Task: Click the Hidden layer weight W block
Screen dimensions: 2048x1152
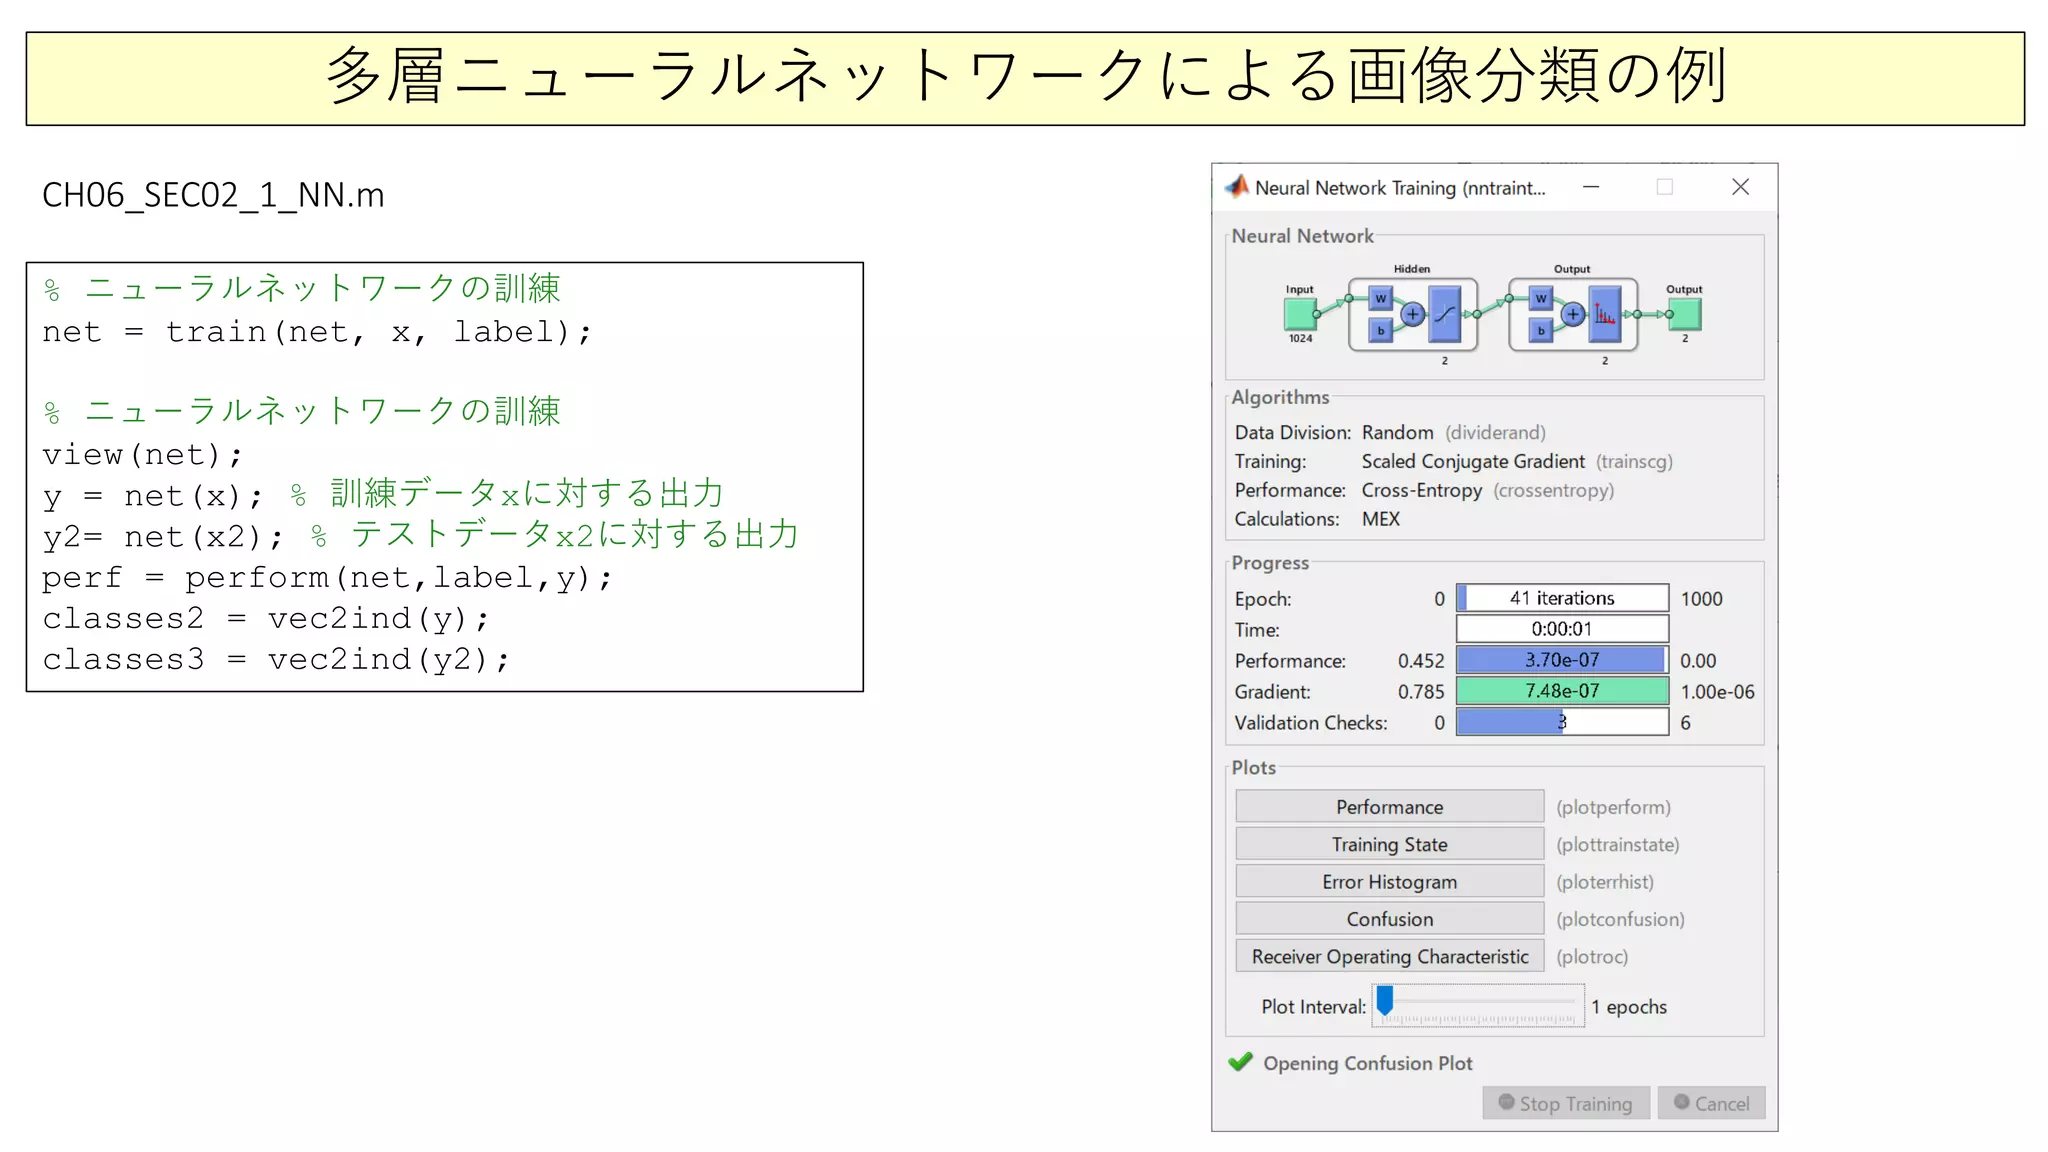Action: tap(1381, 299)
